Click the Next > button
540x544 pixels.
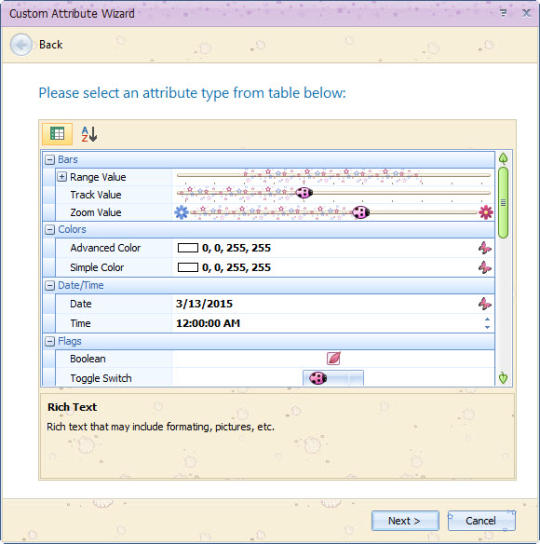click(x=405, y=520)
